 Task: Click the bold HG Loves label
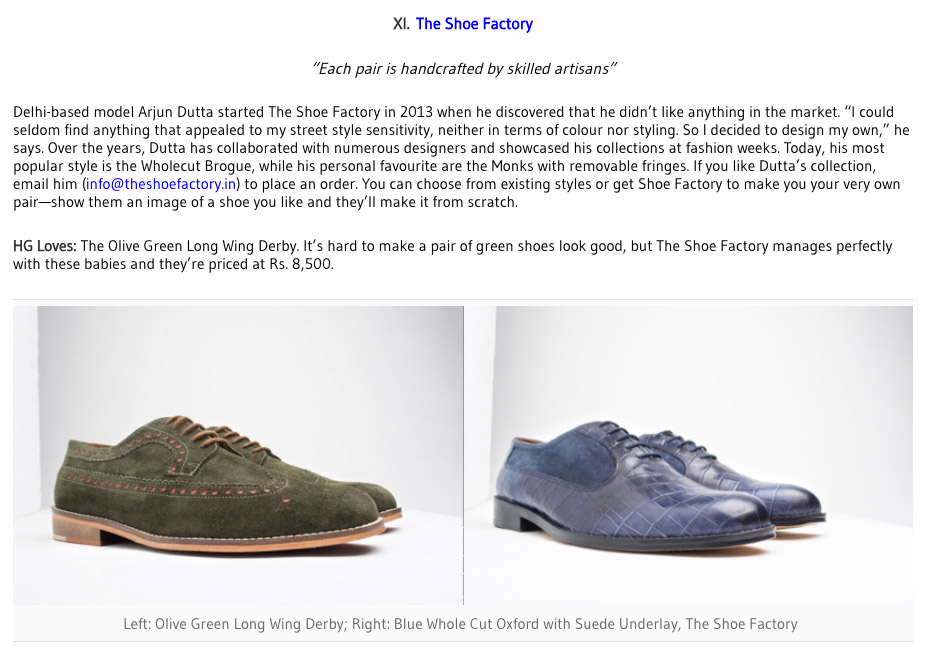(x=45, y=246)
